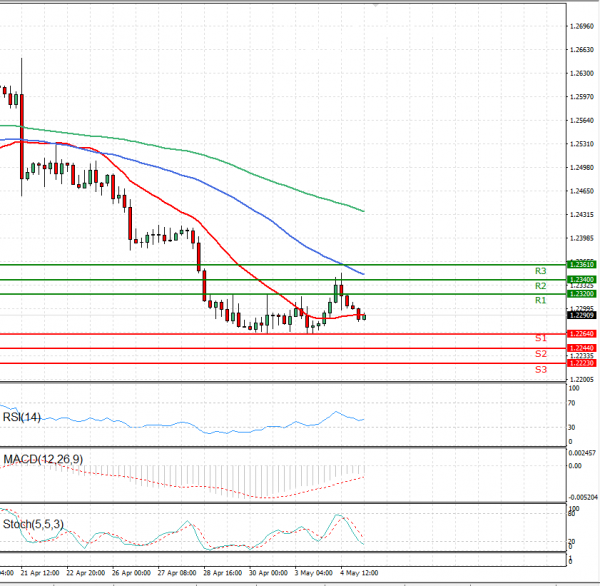This screenshot has height=586, width=600.
Task: Click the R3 resistance label
Action: click(540, 271)
